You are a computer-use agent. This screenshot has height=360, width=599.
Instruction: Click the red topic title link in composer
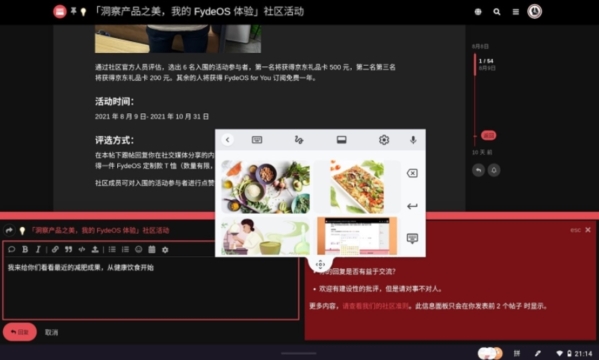click(x=99, y=230)
